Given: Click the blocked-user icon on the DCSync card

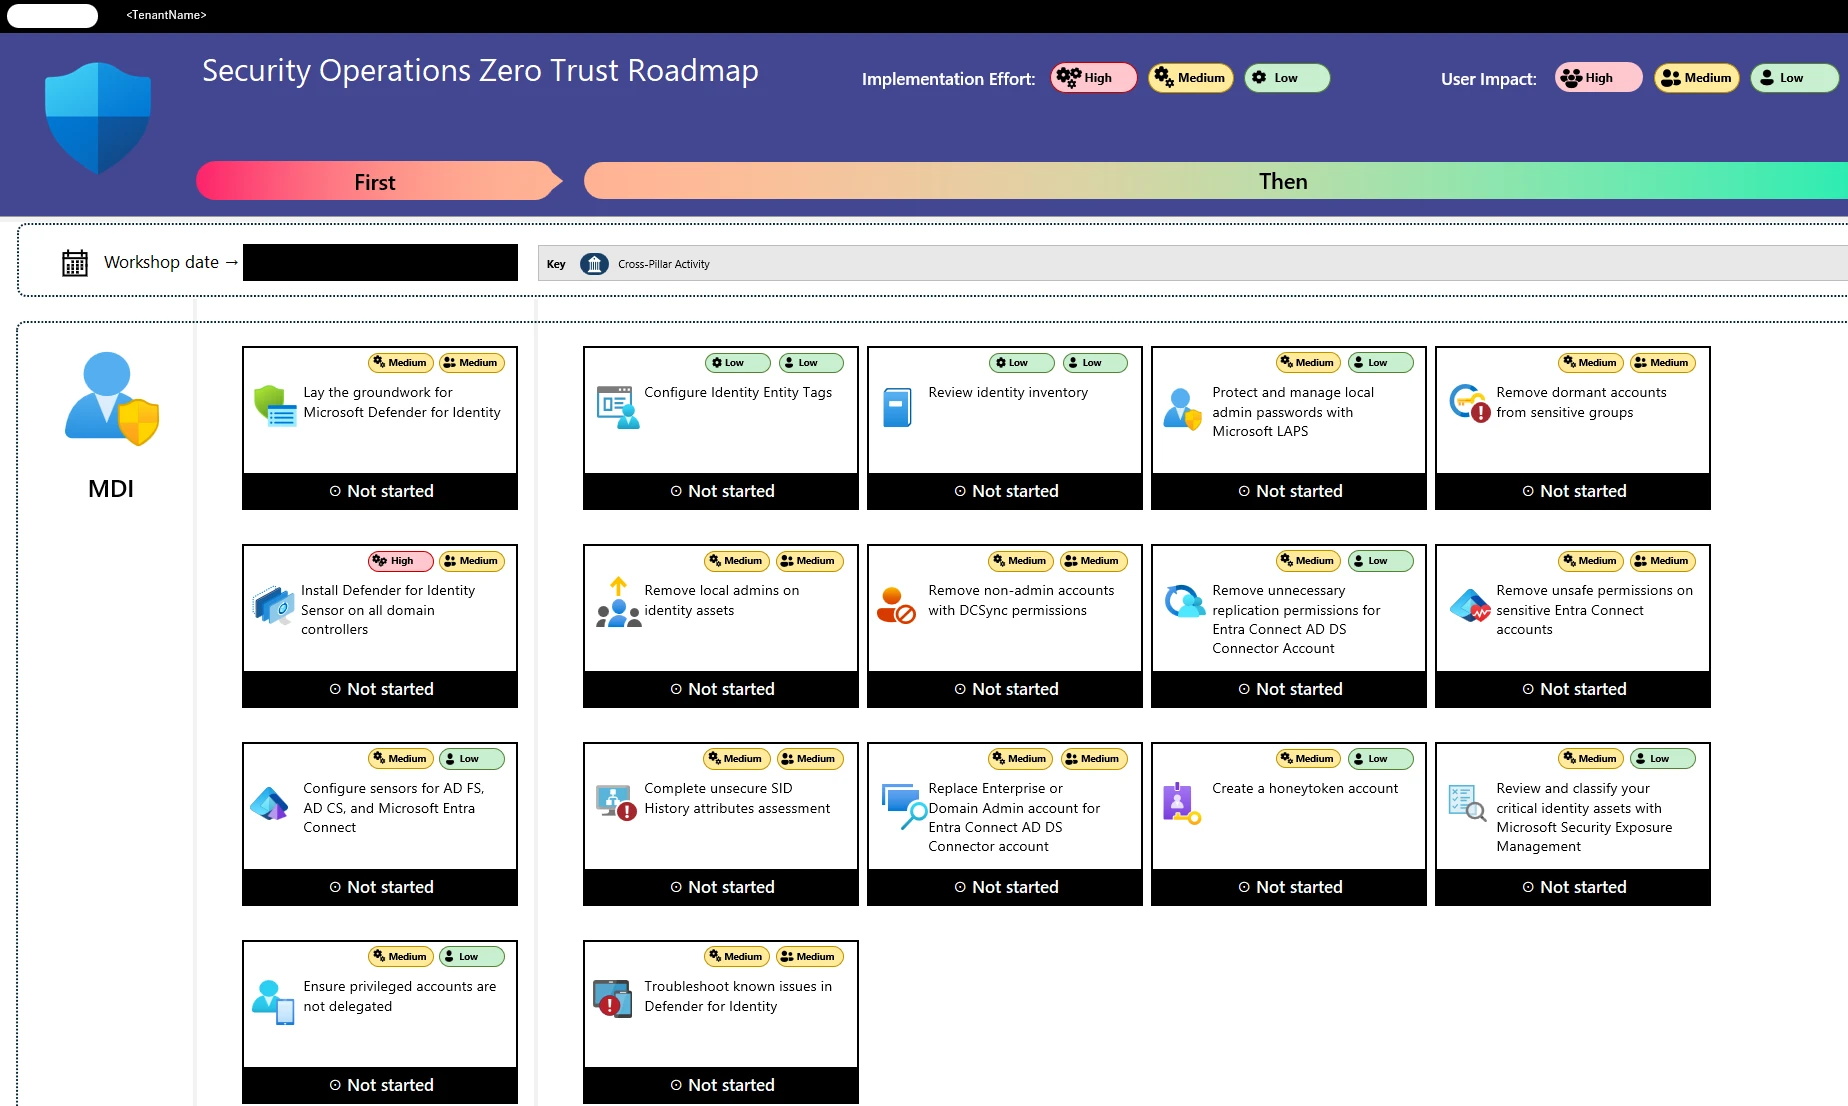Looking at the screenshot, I should point(895,604).
